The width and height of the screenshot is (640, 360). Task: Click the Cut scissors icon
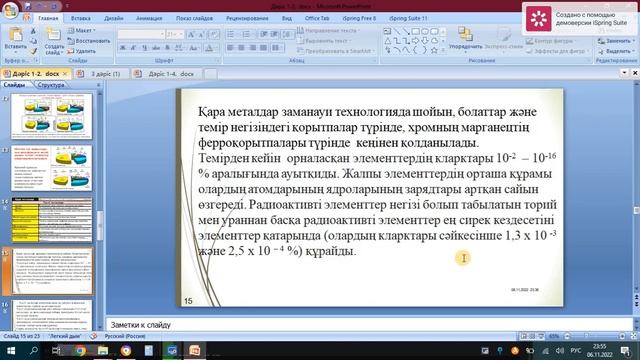[33, 31]
